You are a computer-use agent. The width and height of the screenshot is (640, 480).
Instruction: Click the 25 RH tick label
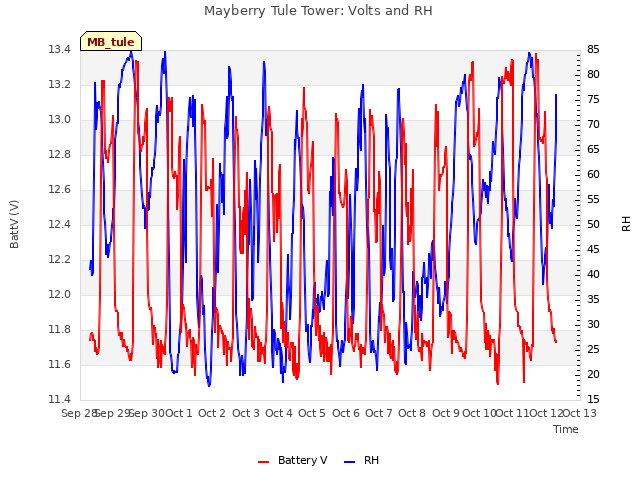point(593,349)
